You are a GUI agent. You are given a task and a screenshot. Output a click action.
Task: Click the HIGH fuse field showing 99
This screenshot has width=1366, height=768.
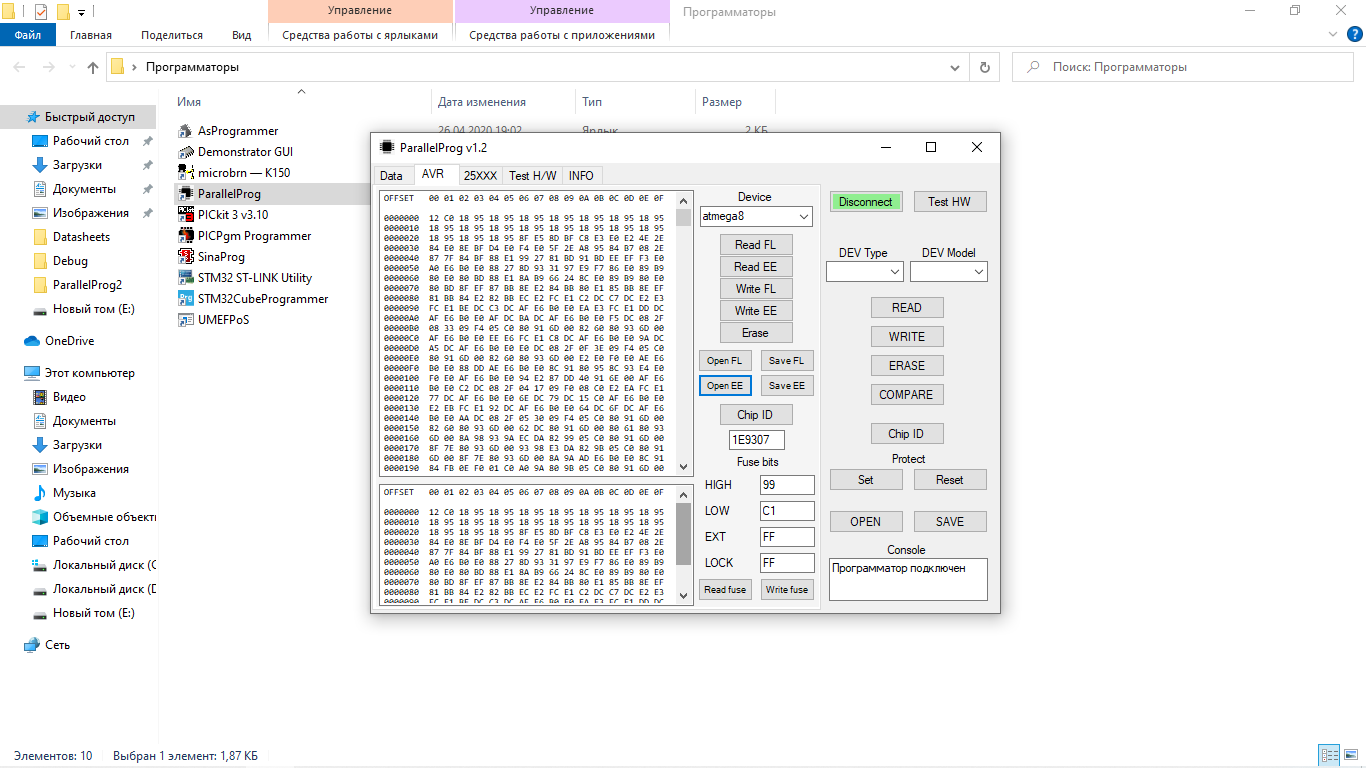coord(787,485)
